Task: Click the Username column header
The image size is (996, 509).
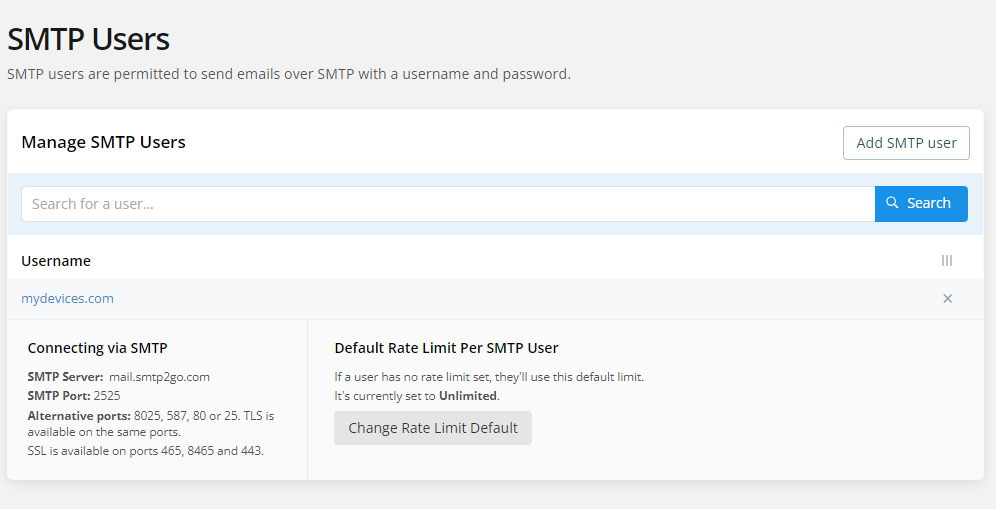Action: tap(56, 261)
